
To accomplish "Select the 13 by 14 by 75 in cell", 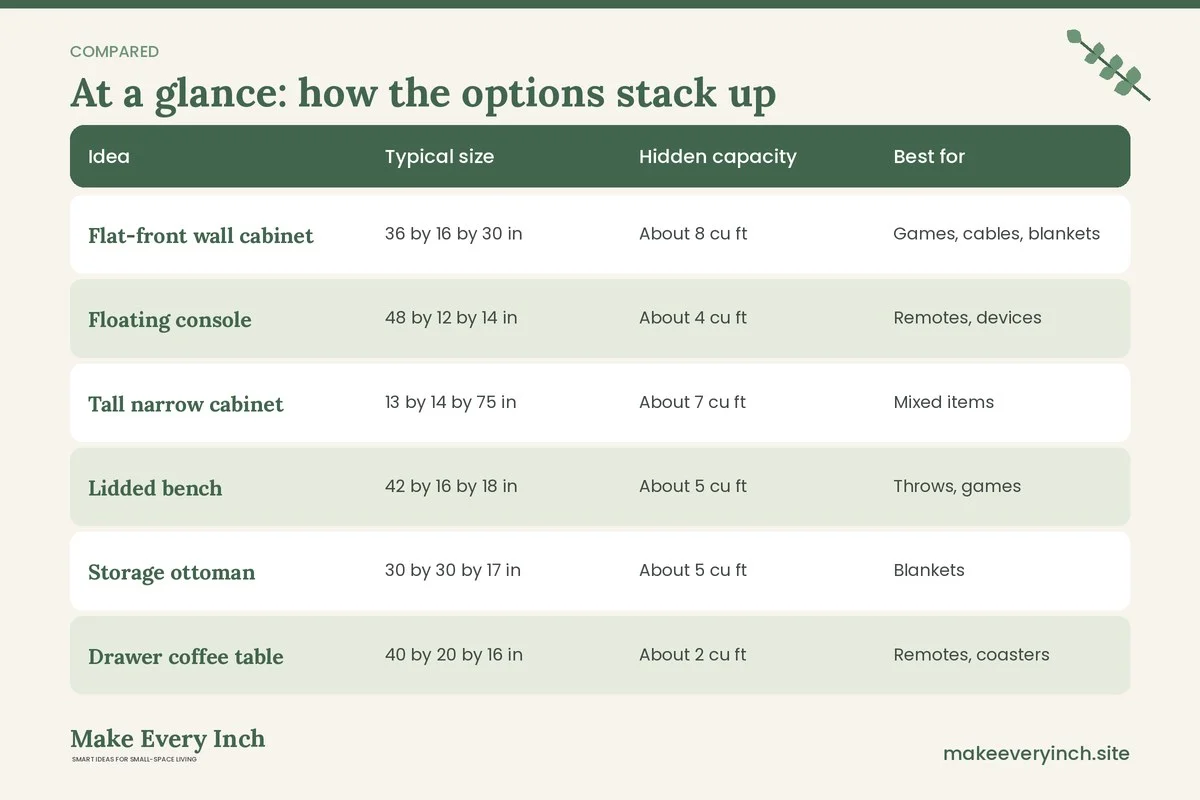I will 451,402.
